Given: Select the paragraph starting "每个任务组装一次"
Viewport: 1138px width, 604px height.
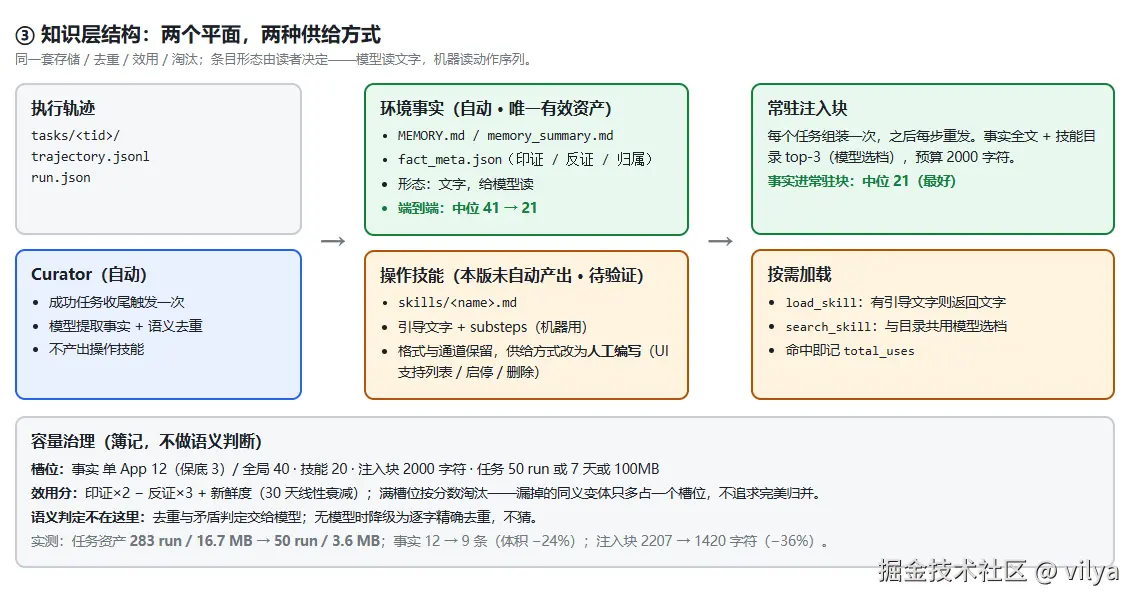Looking at the screenshot, I should [x=931, y=147].
